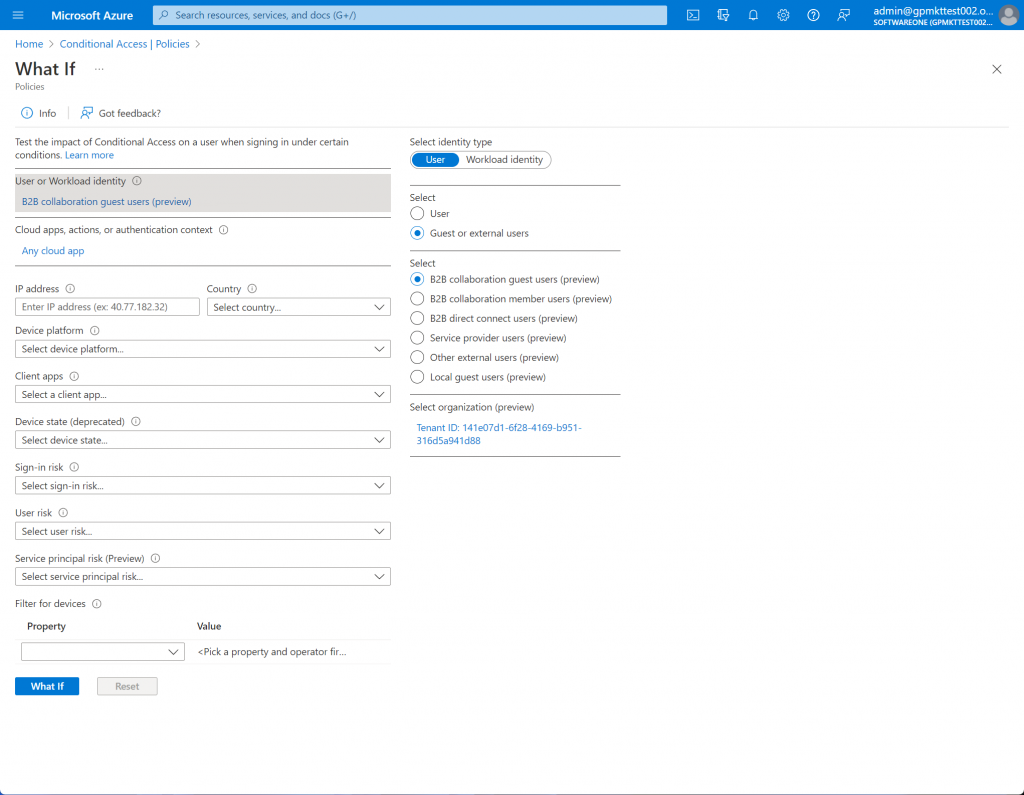This screenshot has height=795, width=1024.
Task: Click the IP address input field
Action: tap(107, 308)
